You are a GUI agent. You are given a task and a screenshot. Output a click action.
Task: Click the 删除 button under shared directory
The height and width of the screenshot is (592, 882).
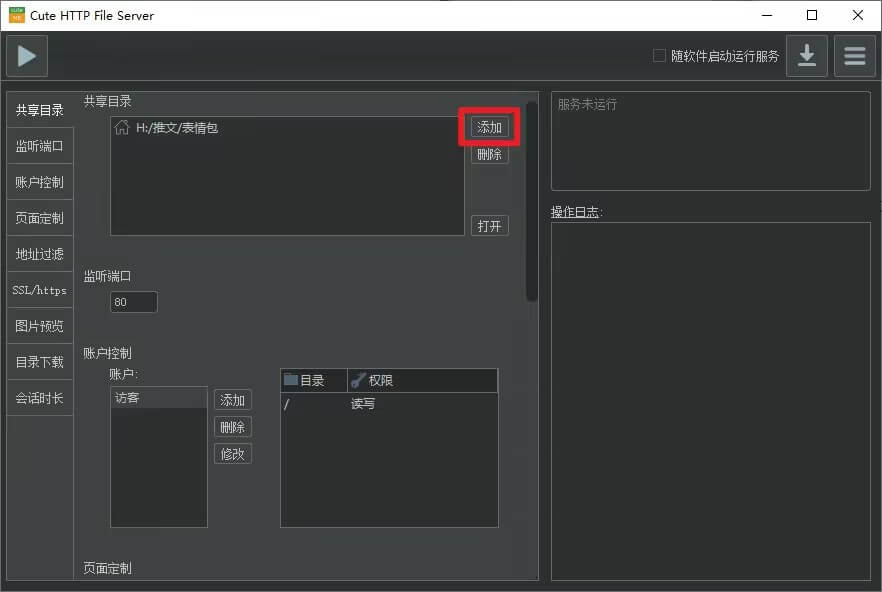point(489,154)
